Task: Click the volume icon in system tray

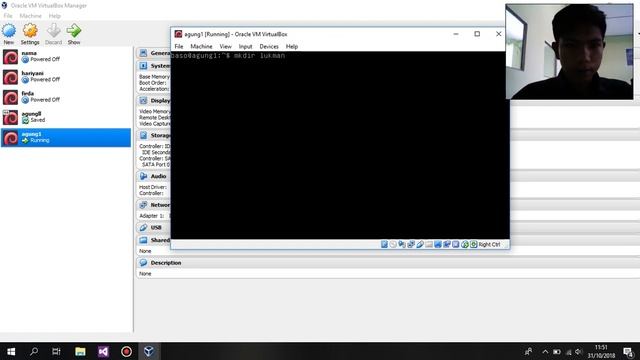Action: click(578, 351)
